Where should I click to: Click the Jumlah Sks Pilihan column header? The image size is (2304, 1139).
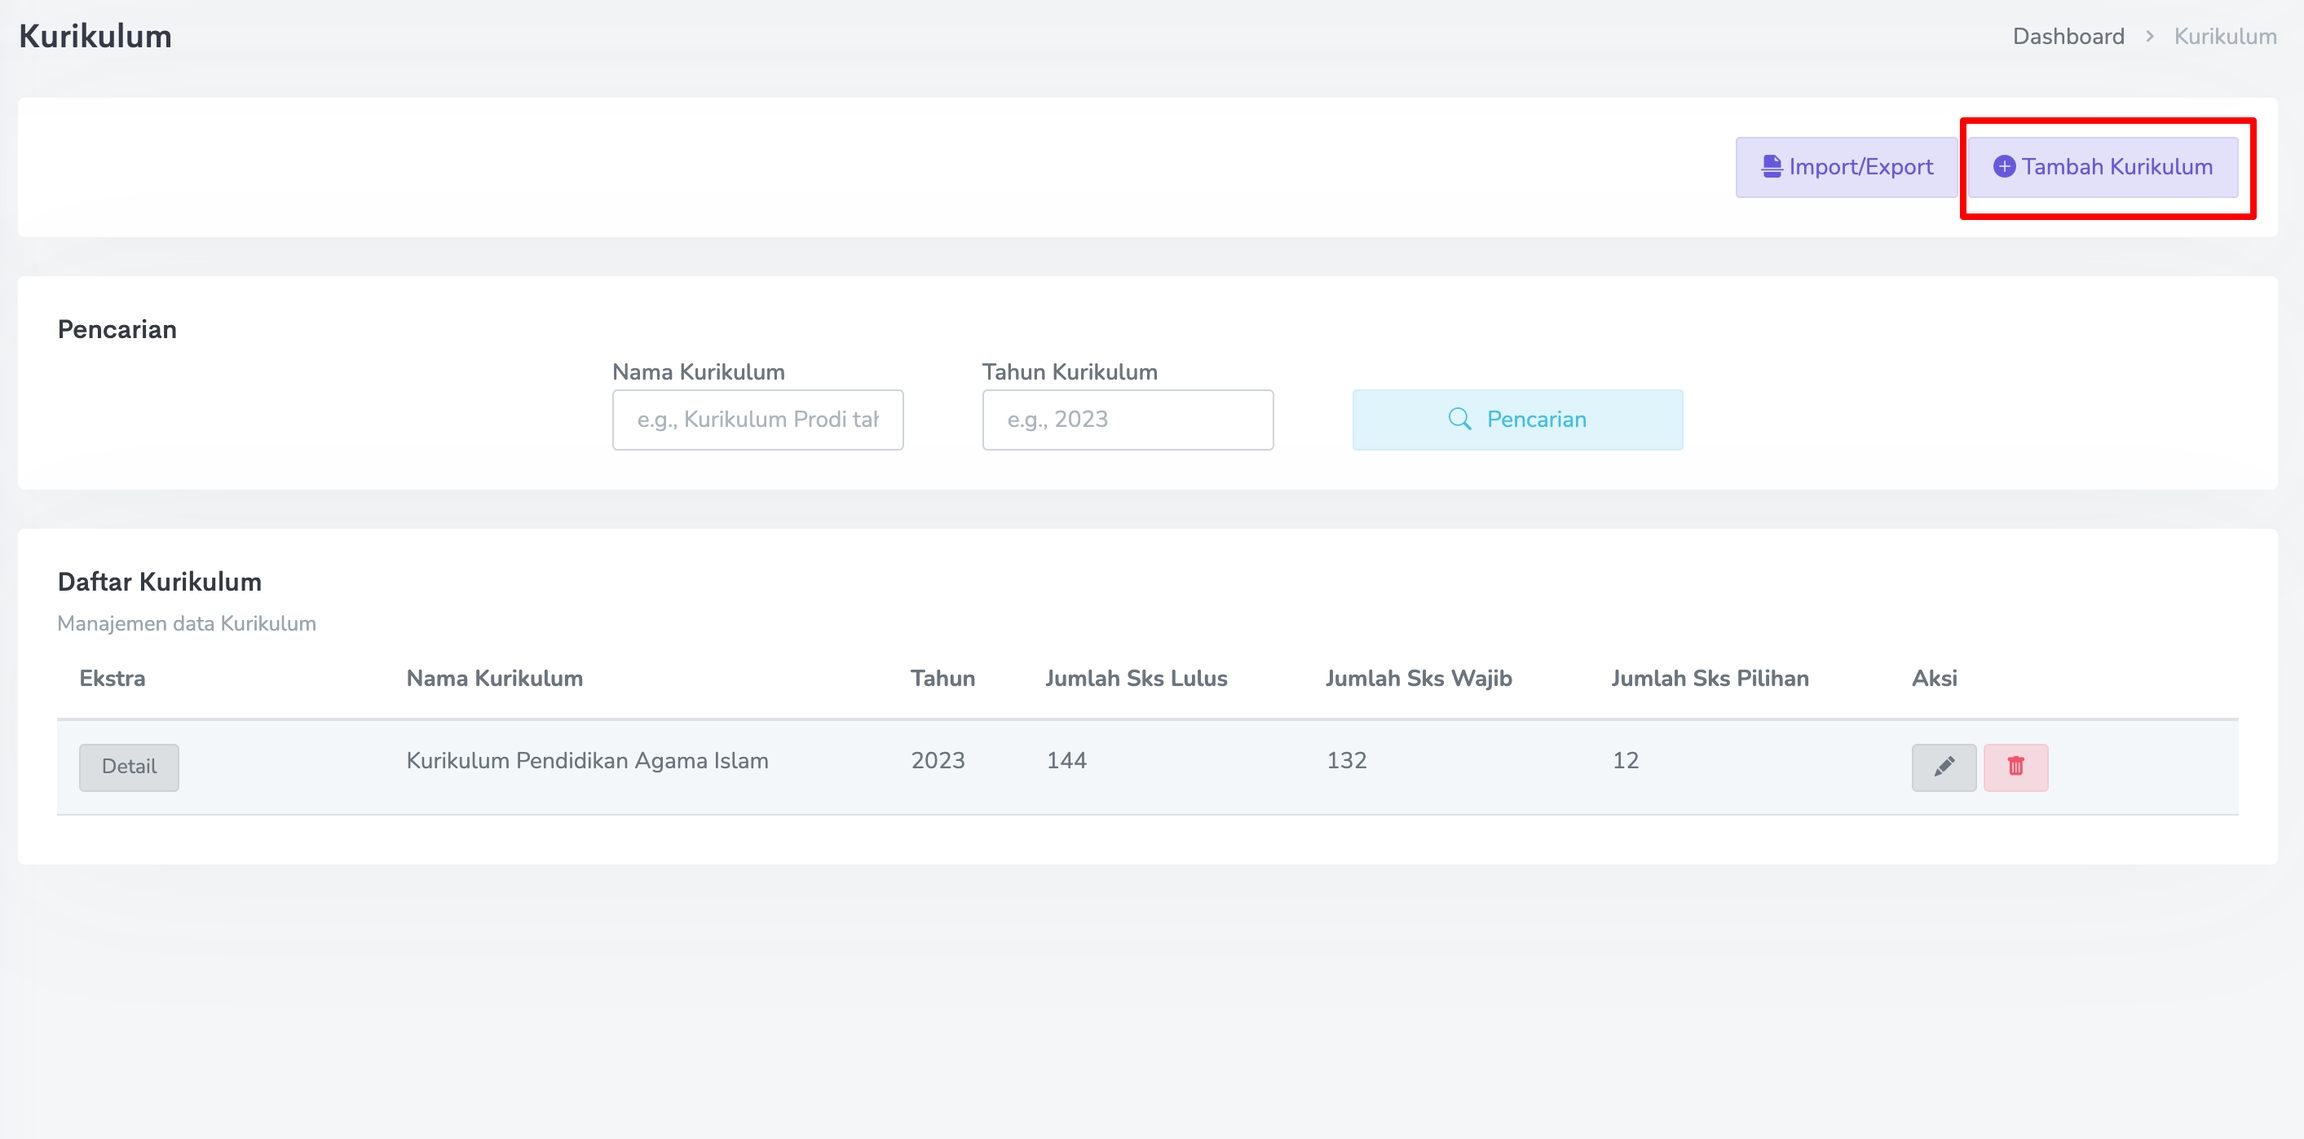pos(1709,679)
